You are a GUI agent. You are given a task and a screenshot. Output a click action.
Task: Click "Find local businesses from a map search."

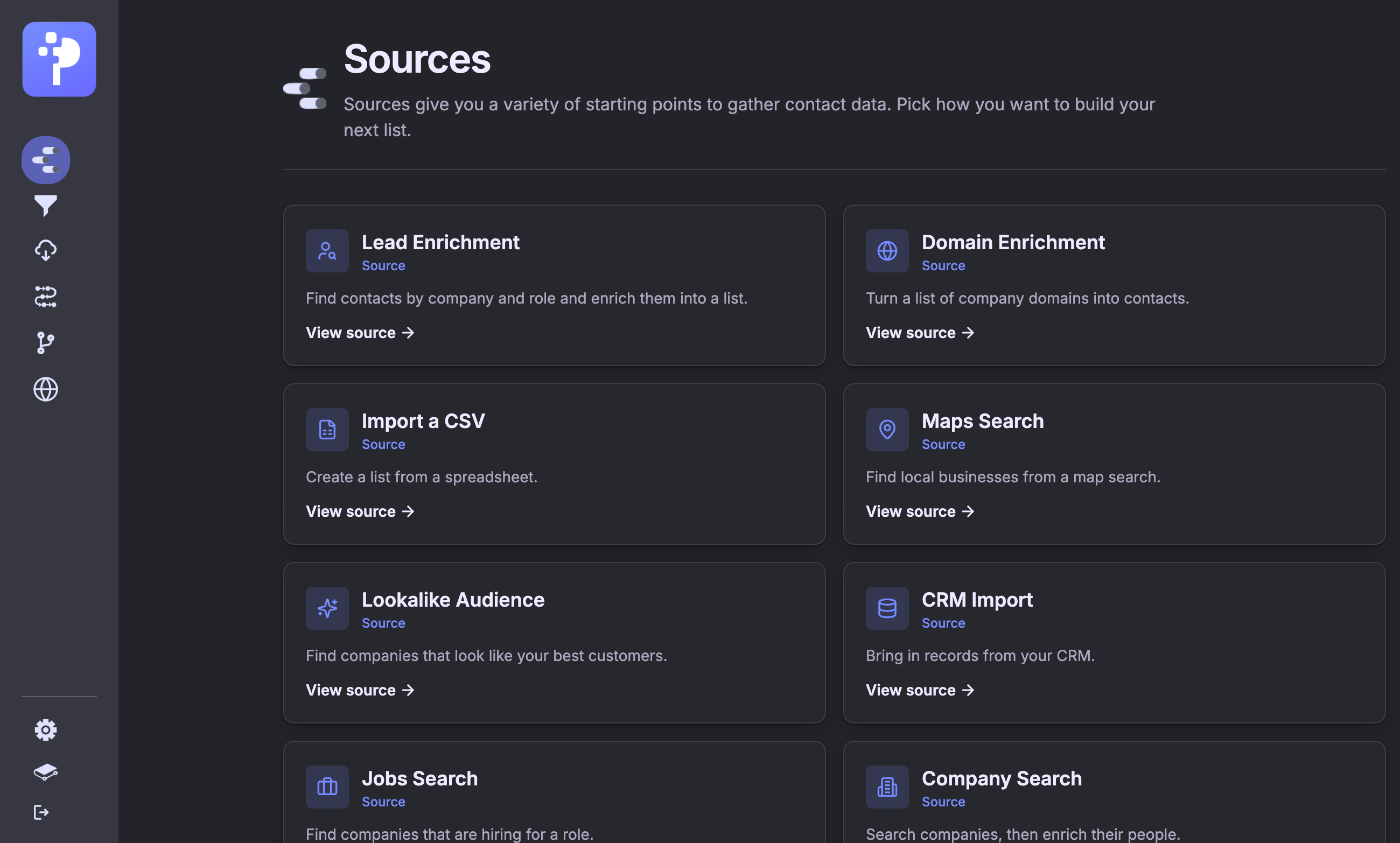(1013, 477)
